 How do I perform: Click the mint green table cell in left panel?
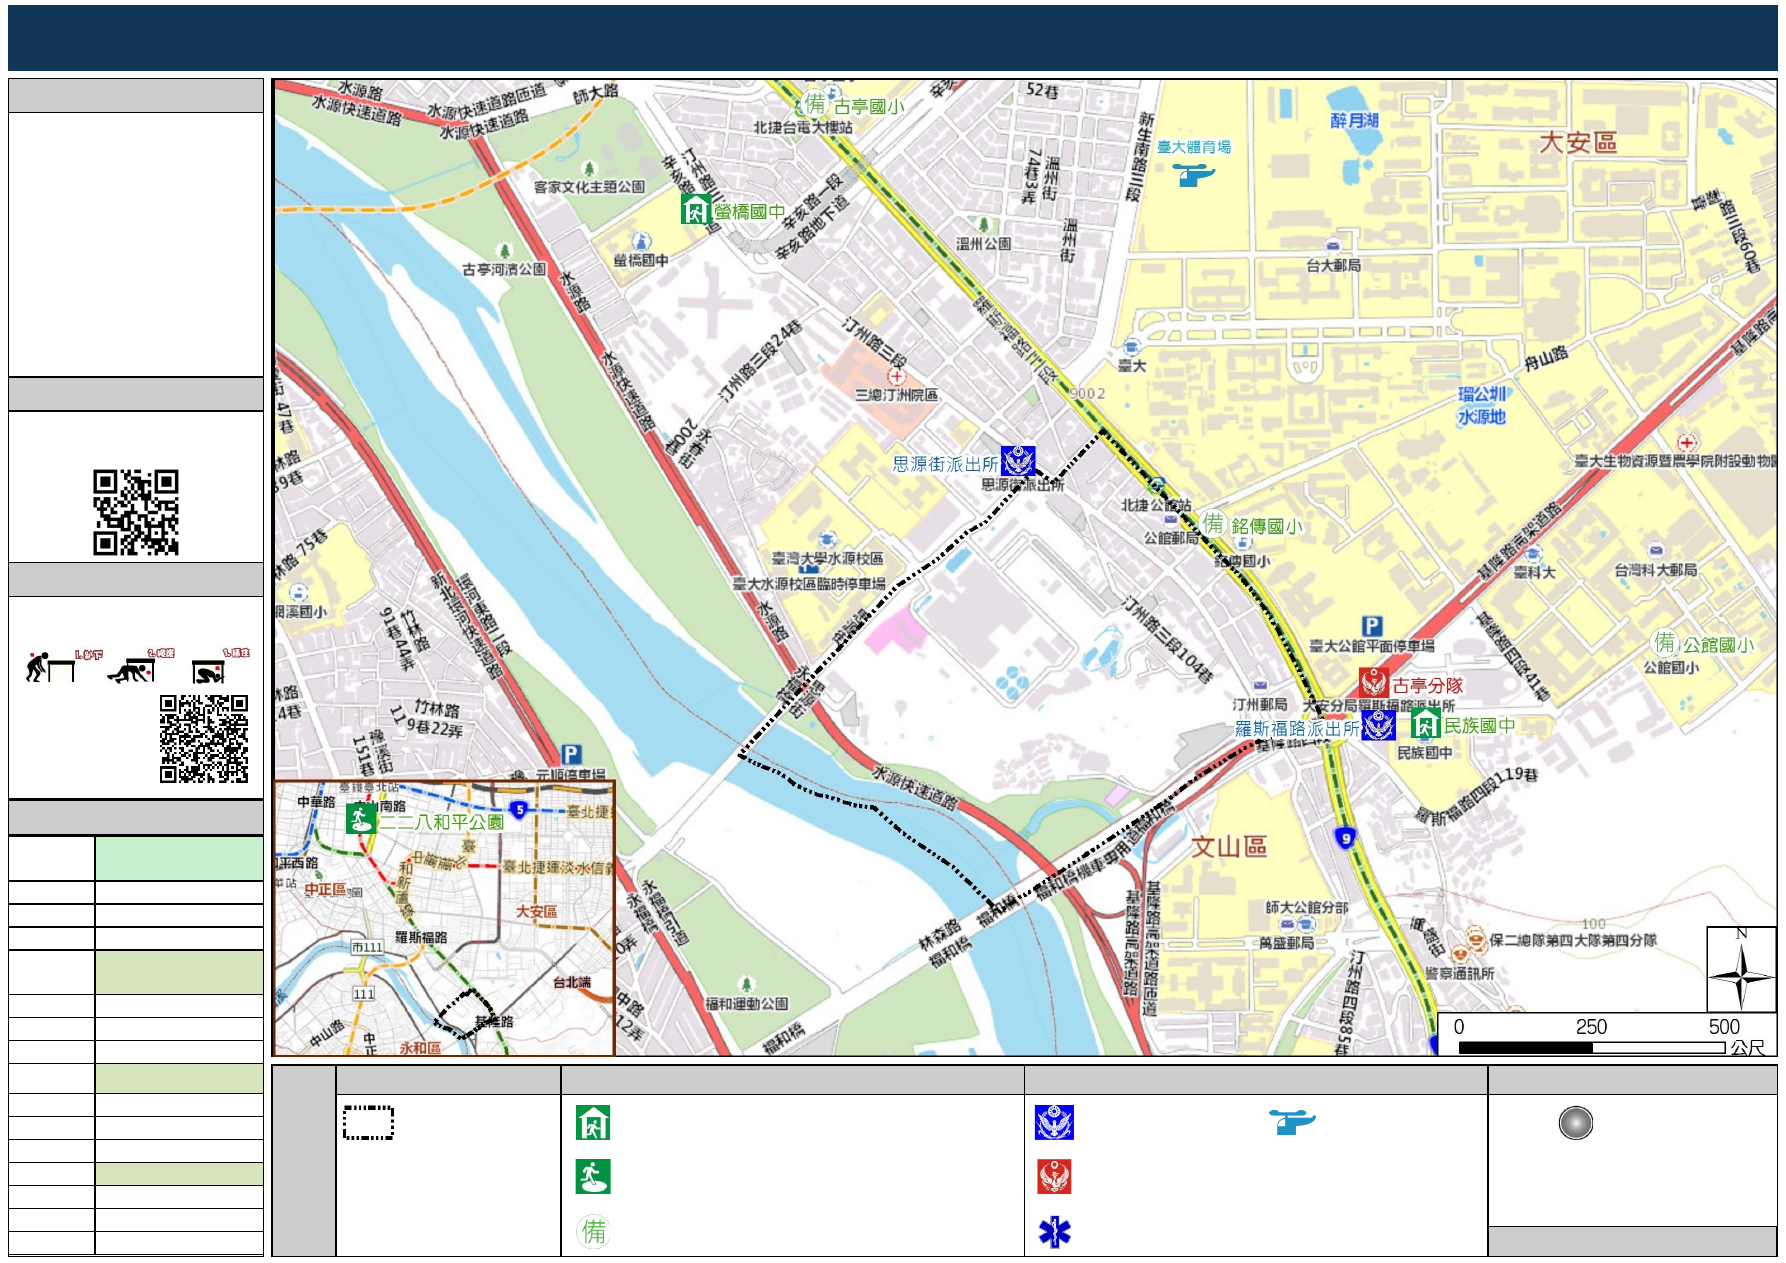click(x=179, y=858)
